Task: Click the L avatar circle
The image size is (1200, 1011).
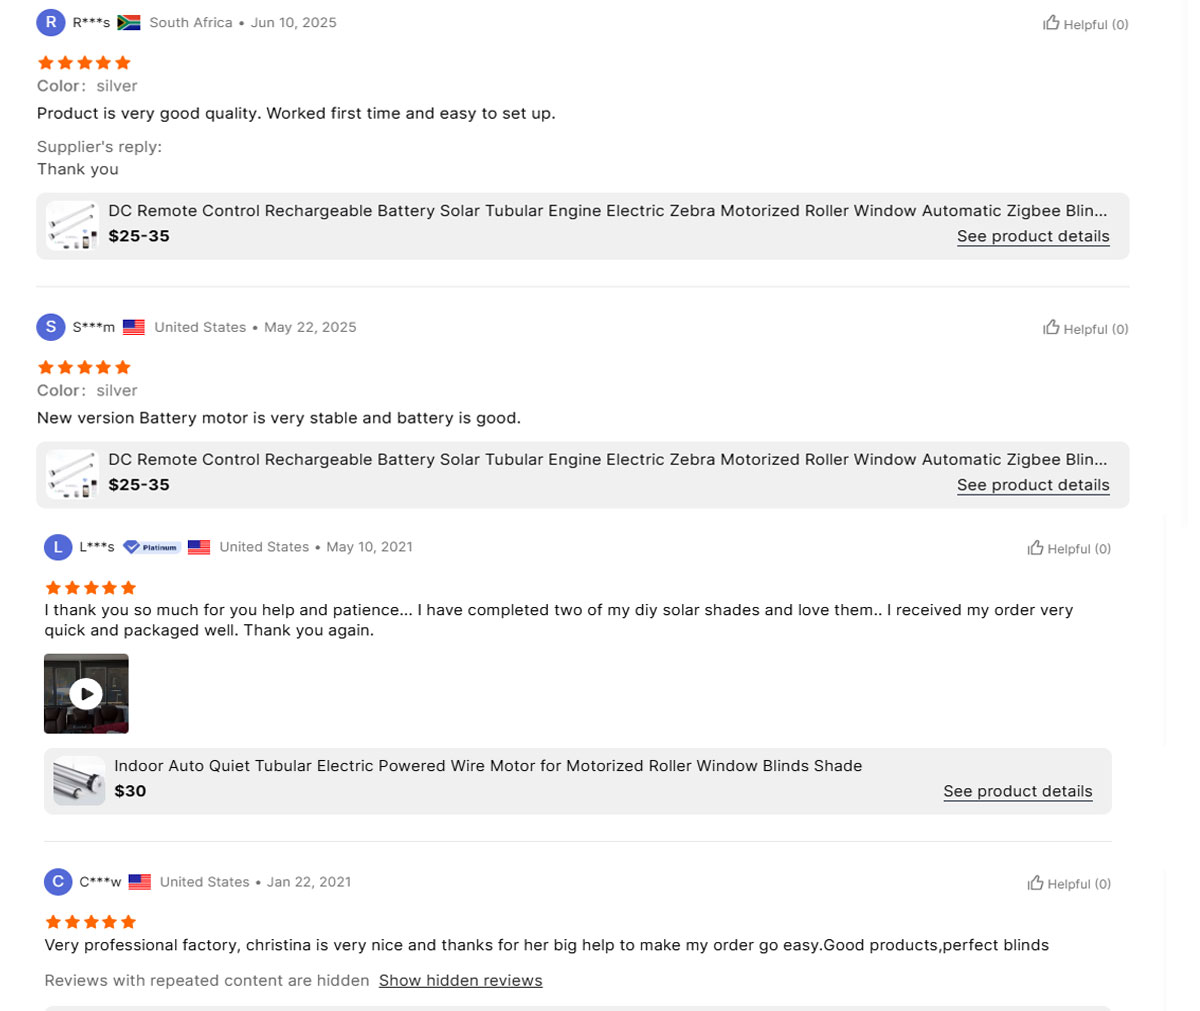Action: point(58,547)
